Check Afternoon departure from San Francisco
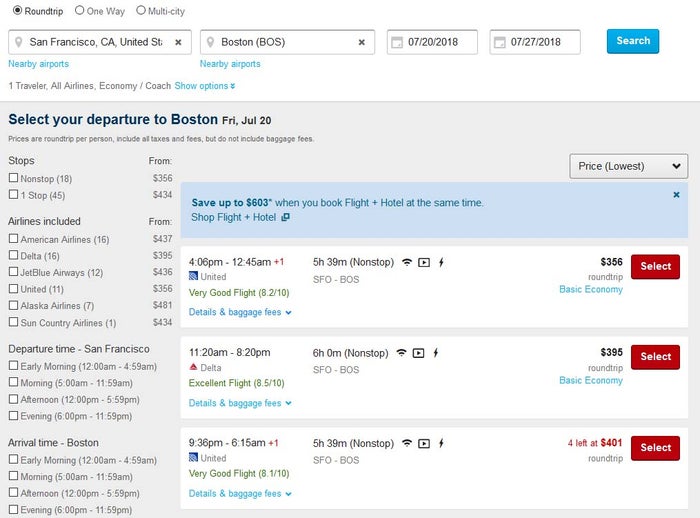Viewport: 700px width, 518px height. [x=13, y=399]
